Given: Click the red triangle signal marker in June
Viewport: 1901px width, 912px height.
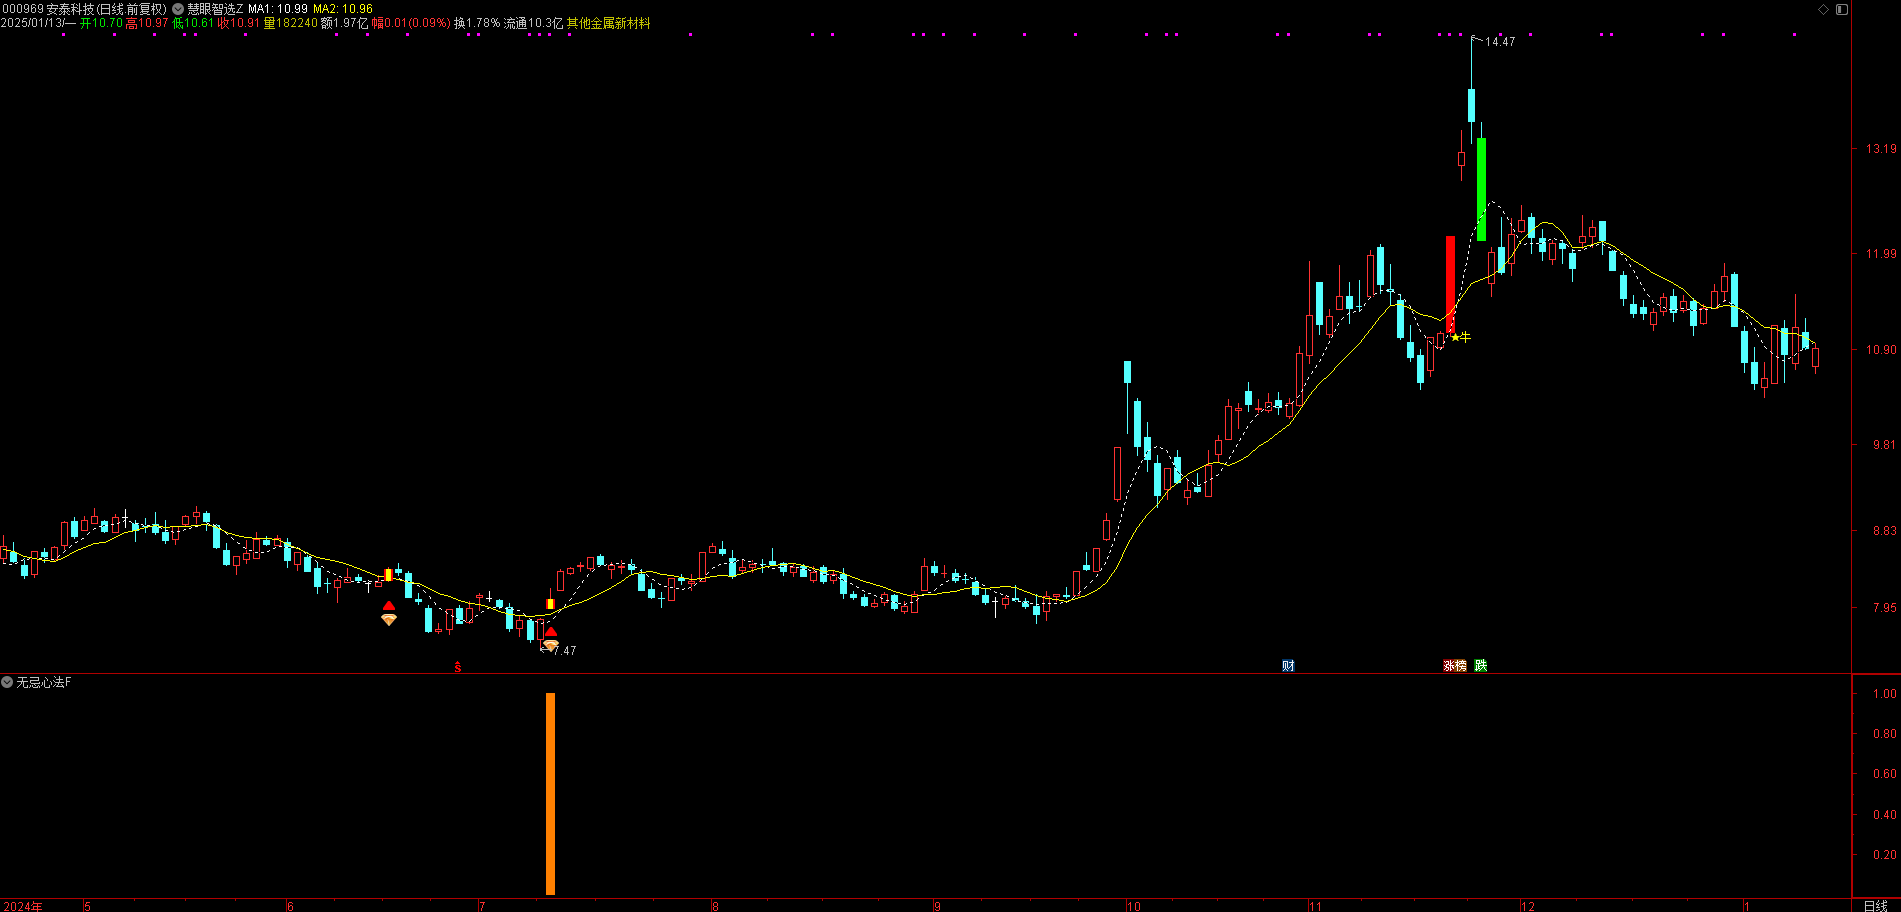Looking at the screenshot, I should pos(389,606).
